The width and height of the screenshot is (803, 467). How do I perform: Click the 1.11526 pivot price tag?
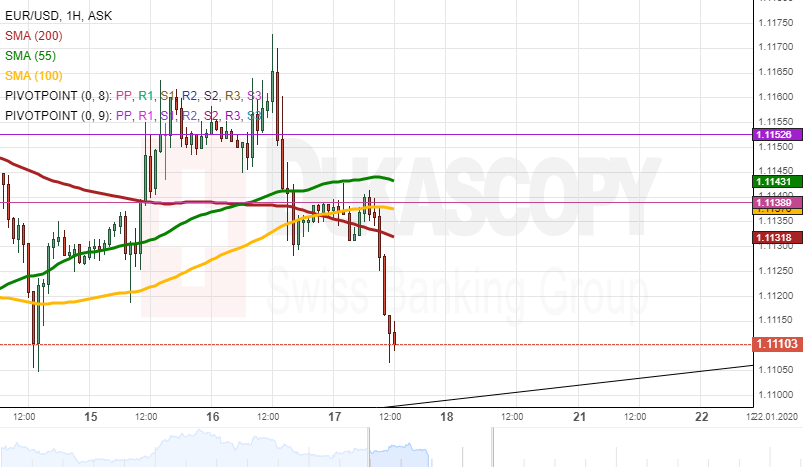(x=775, y=134)
